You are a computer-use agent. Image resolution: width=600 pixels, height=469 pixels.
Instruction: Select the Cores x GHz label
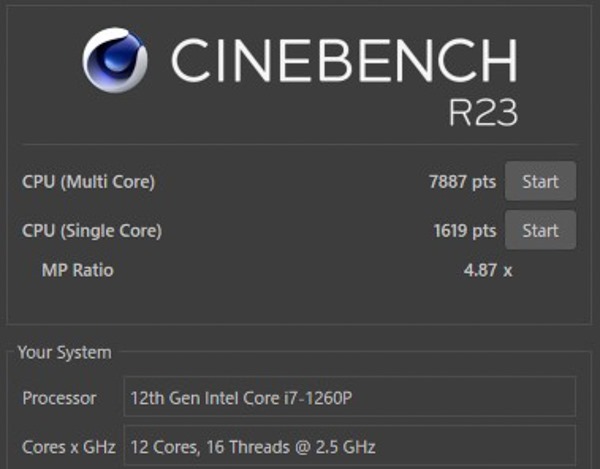[x=69, y=447]
